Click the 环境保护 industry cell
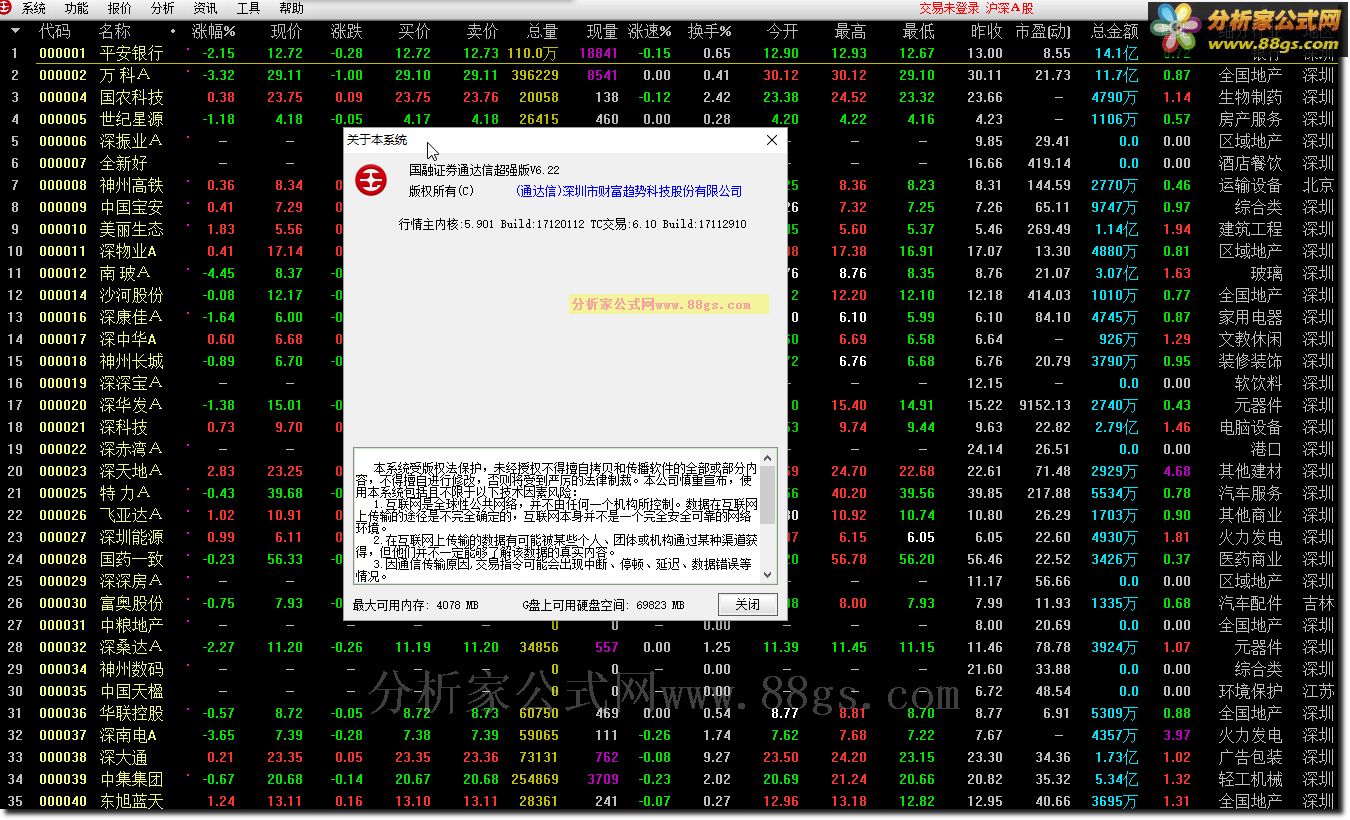Image resolution: width=1350 pixels, height=820 pixels. point(1250,691)
